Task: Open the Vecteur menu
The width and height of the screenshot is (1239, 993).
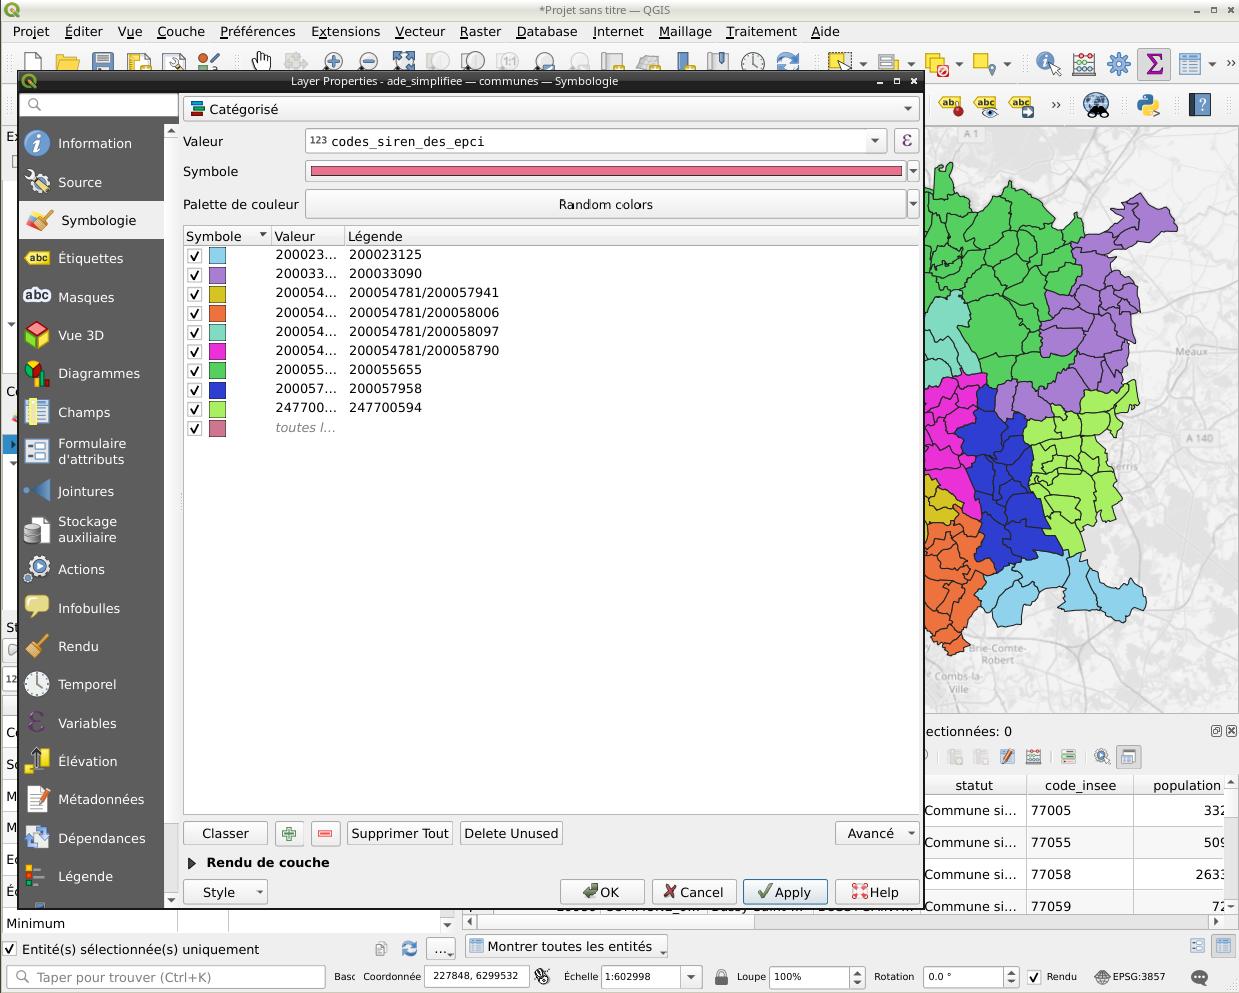Action: [419, 31]
